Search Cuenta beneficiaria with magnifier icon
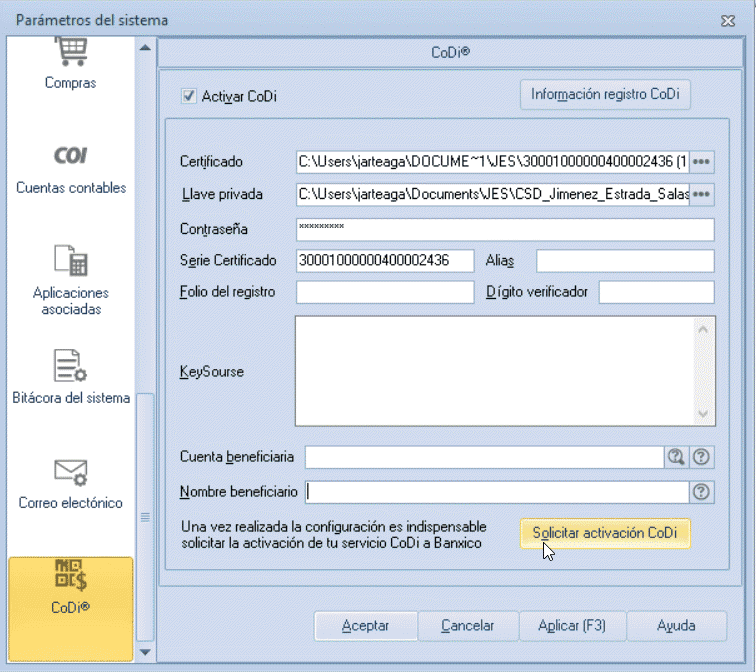This screenshot has width=756, height=672. (676, 457)
